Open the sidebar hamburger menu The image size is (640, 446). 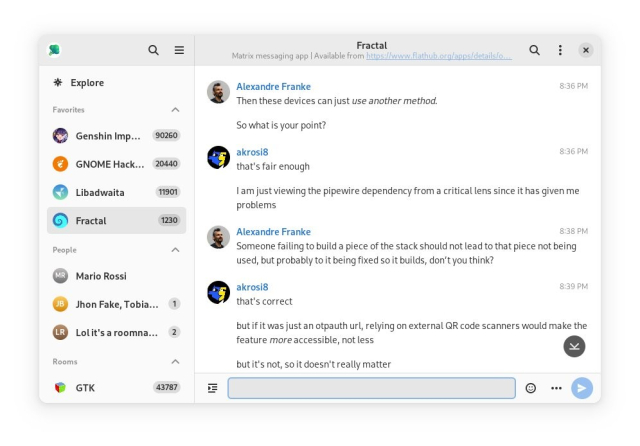pyautogui.click(x=179, y=50)
